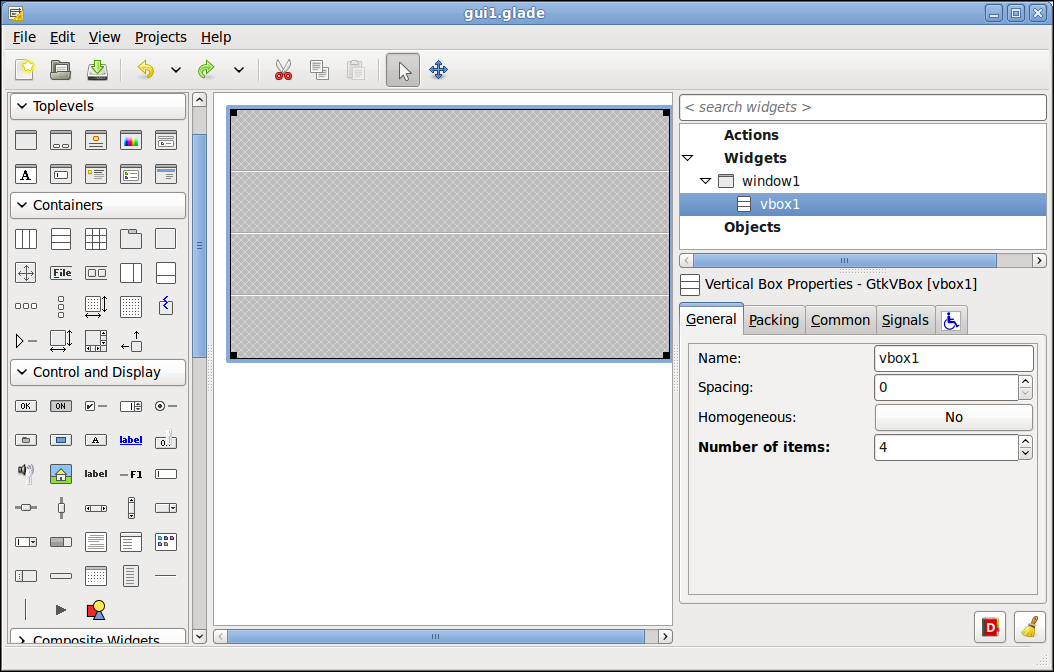
Task: Increase the Number of items value
Action: 1025,442
